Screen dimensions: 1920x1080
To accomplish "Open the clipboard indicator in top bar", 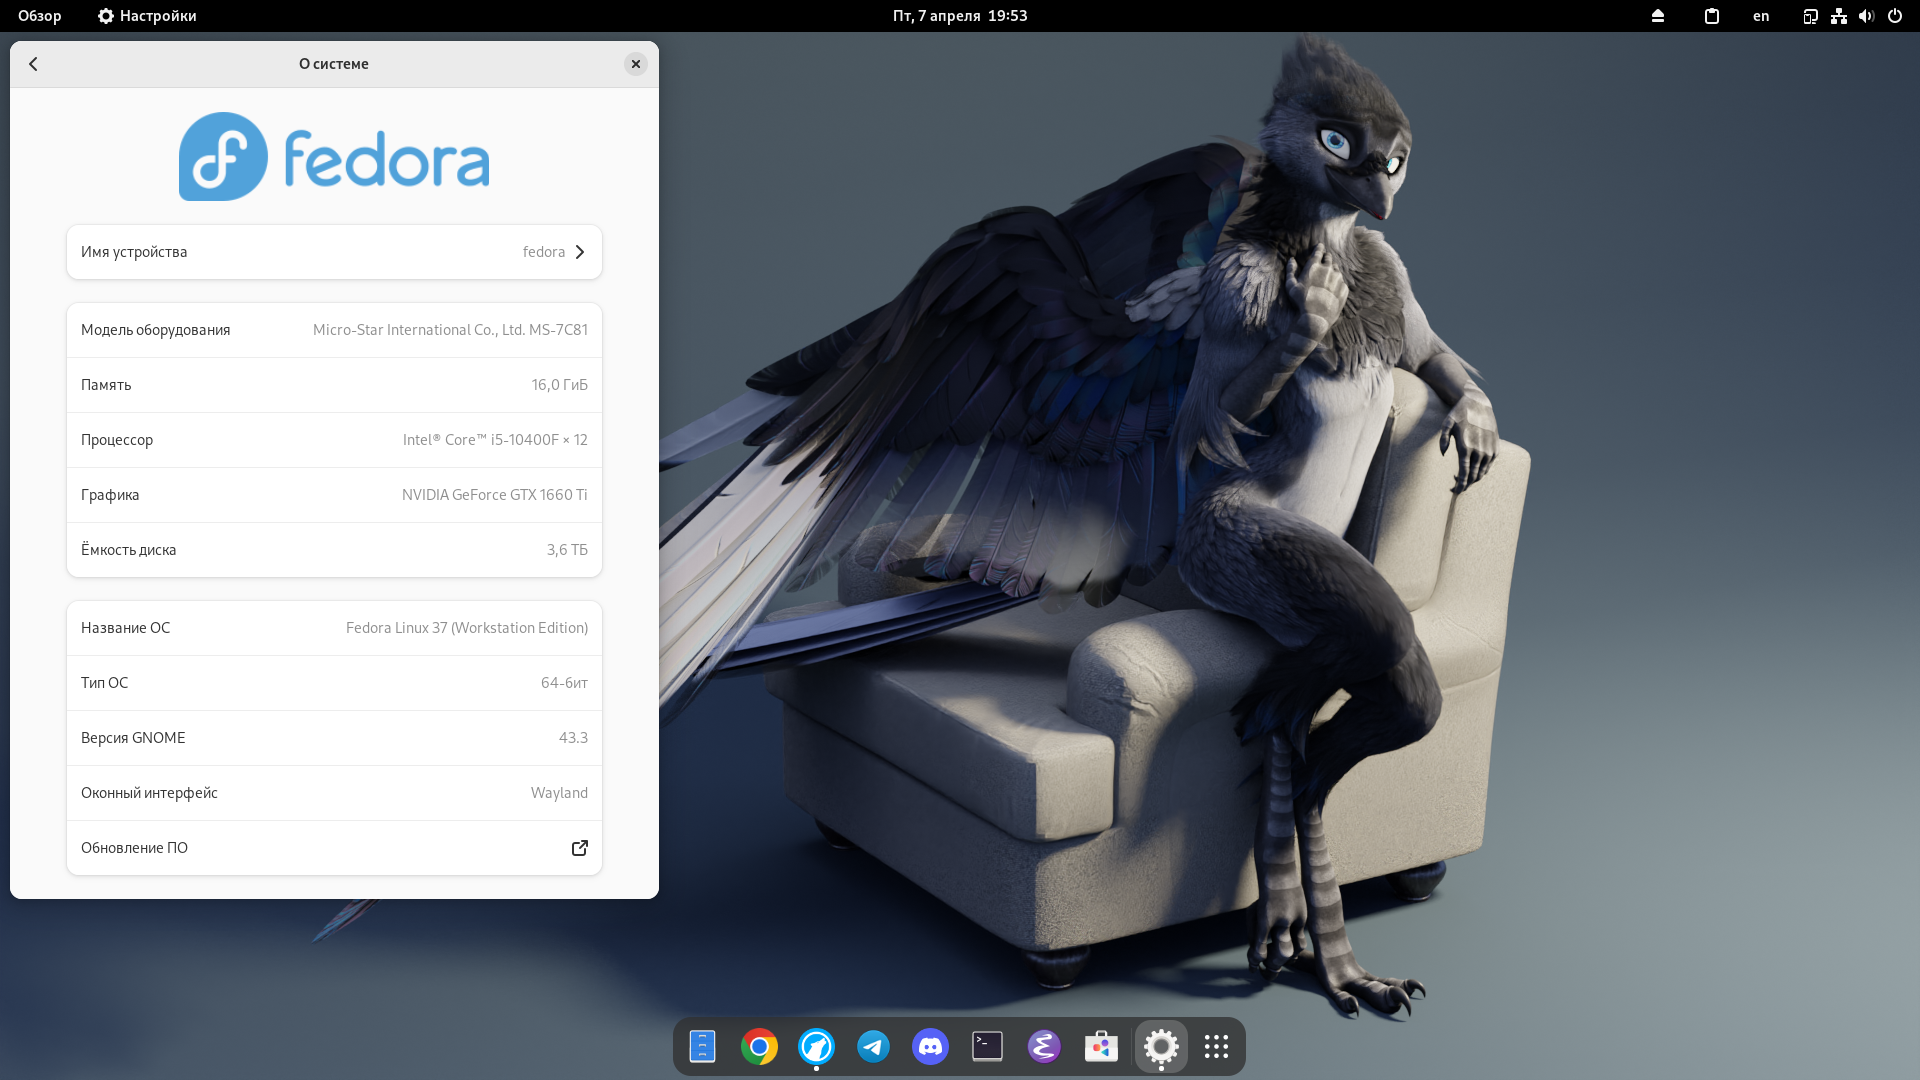I will point(1712,16).
